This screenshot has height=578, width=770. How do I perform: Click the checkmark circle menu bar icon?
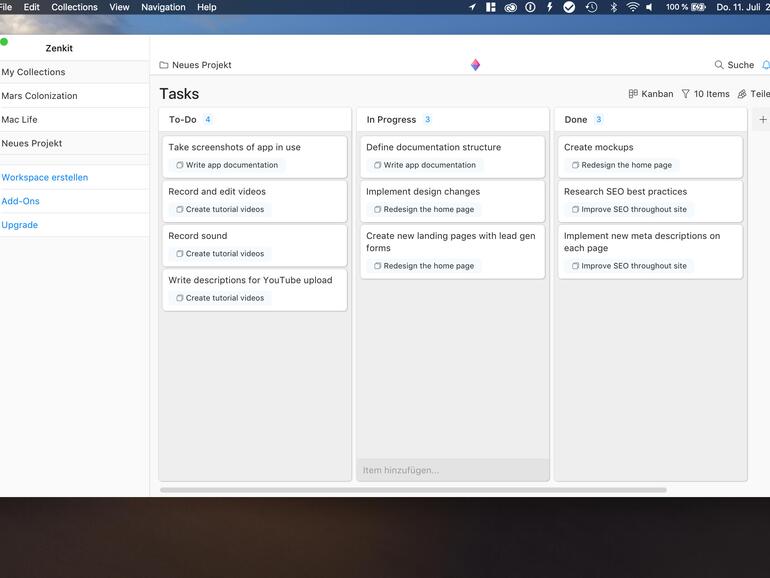click(x=569, y=7)
